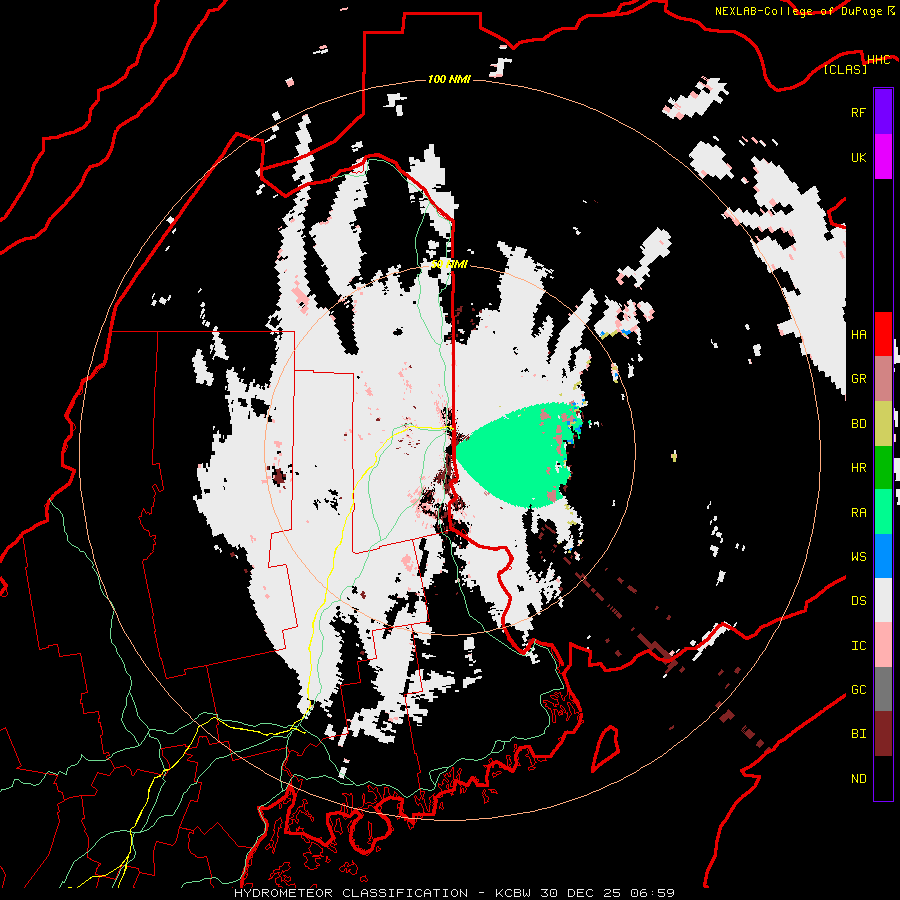Viewport: 900px width, 900px height.
Task: Click the GC legend label
Action: point(858,690)
